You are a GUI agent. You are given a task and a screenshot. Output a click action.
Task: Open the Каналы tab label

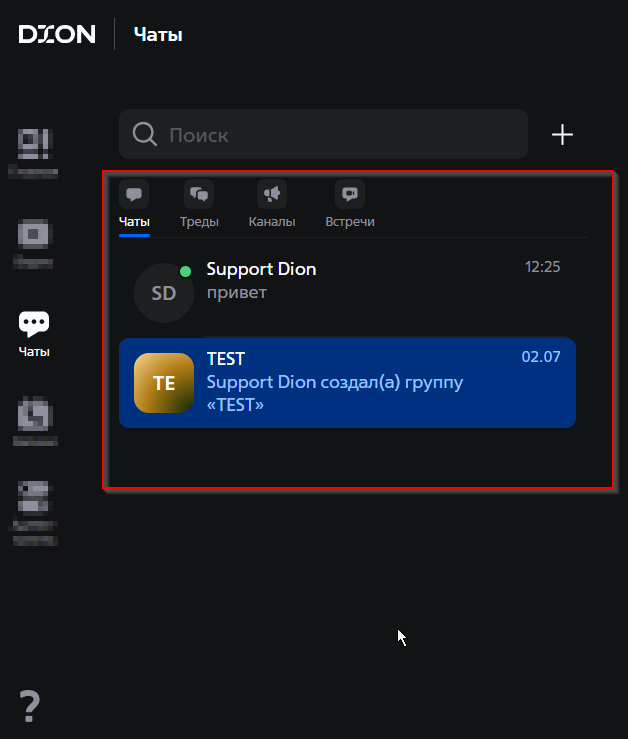(271, 222)
